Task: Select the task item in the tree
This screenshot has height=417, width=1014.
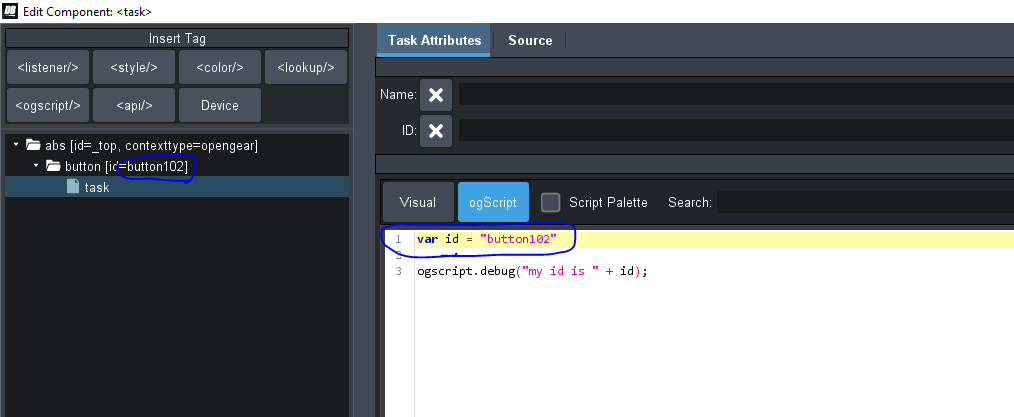Action: click(x=97, y=187)
